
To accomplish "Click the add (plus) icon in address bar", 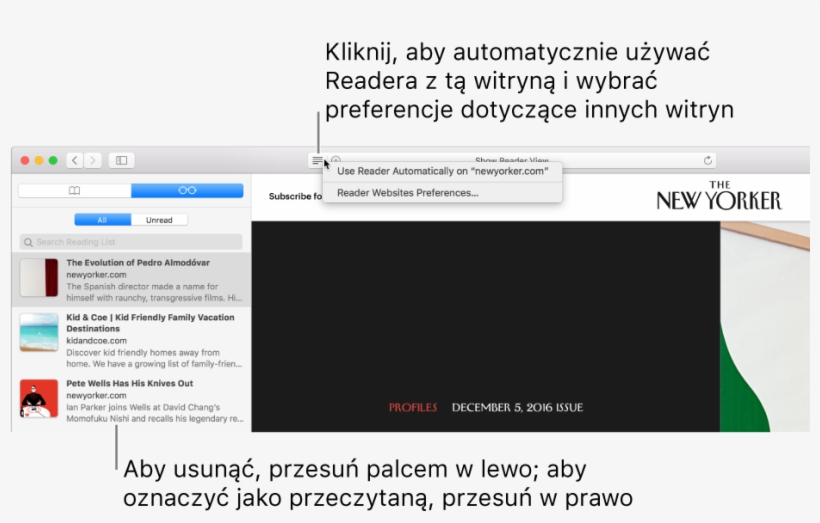I will click(336, 160).
